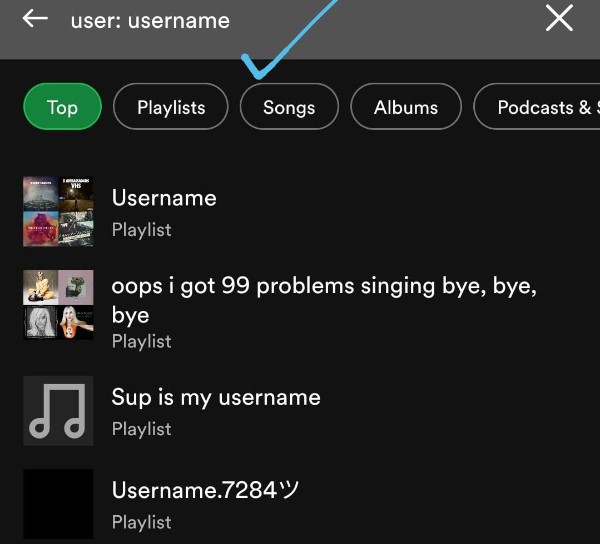Image resolution: width=600 pixels, height=544 pixels.
Task: Click the search field reading 'user: username'
Action: click(150, 20)
